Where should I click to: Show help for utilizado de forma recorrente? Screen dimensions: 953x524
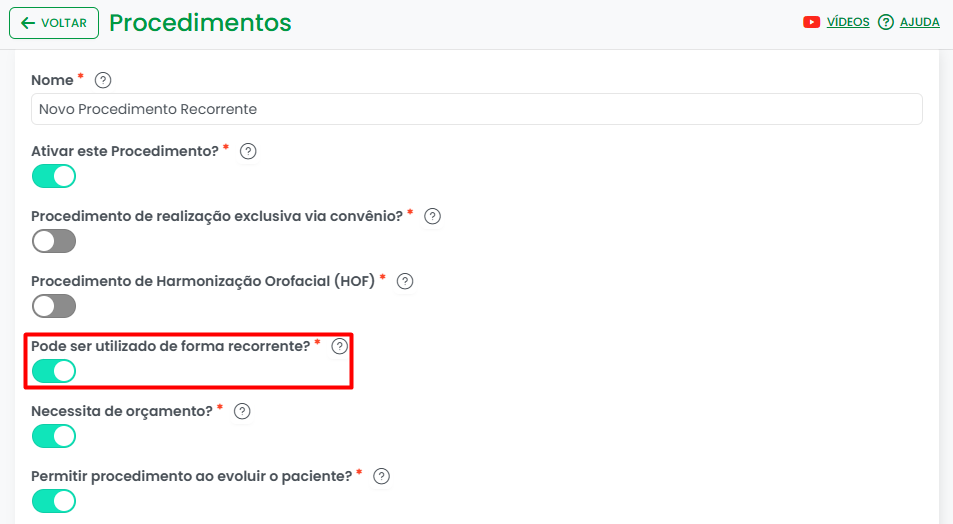pos(340,346)
